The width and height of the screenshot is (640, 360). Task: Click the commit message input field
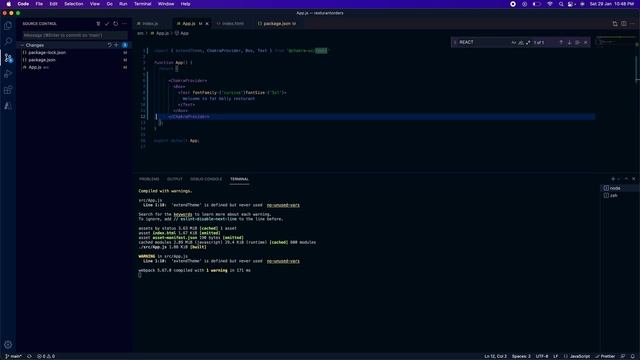[x=75, y=35]
